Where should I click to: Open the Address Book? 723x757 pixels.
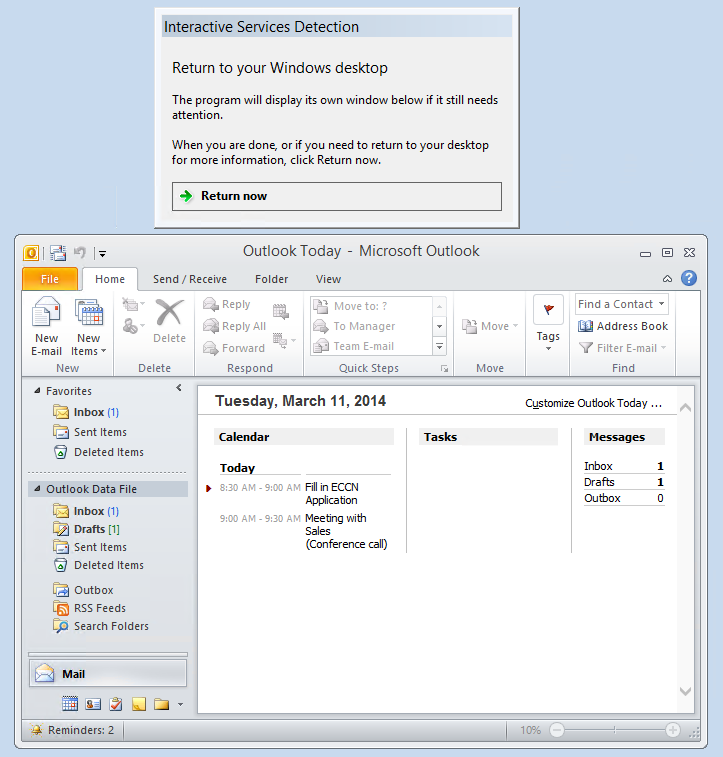coord(623,326)
